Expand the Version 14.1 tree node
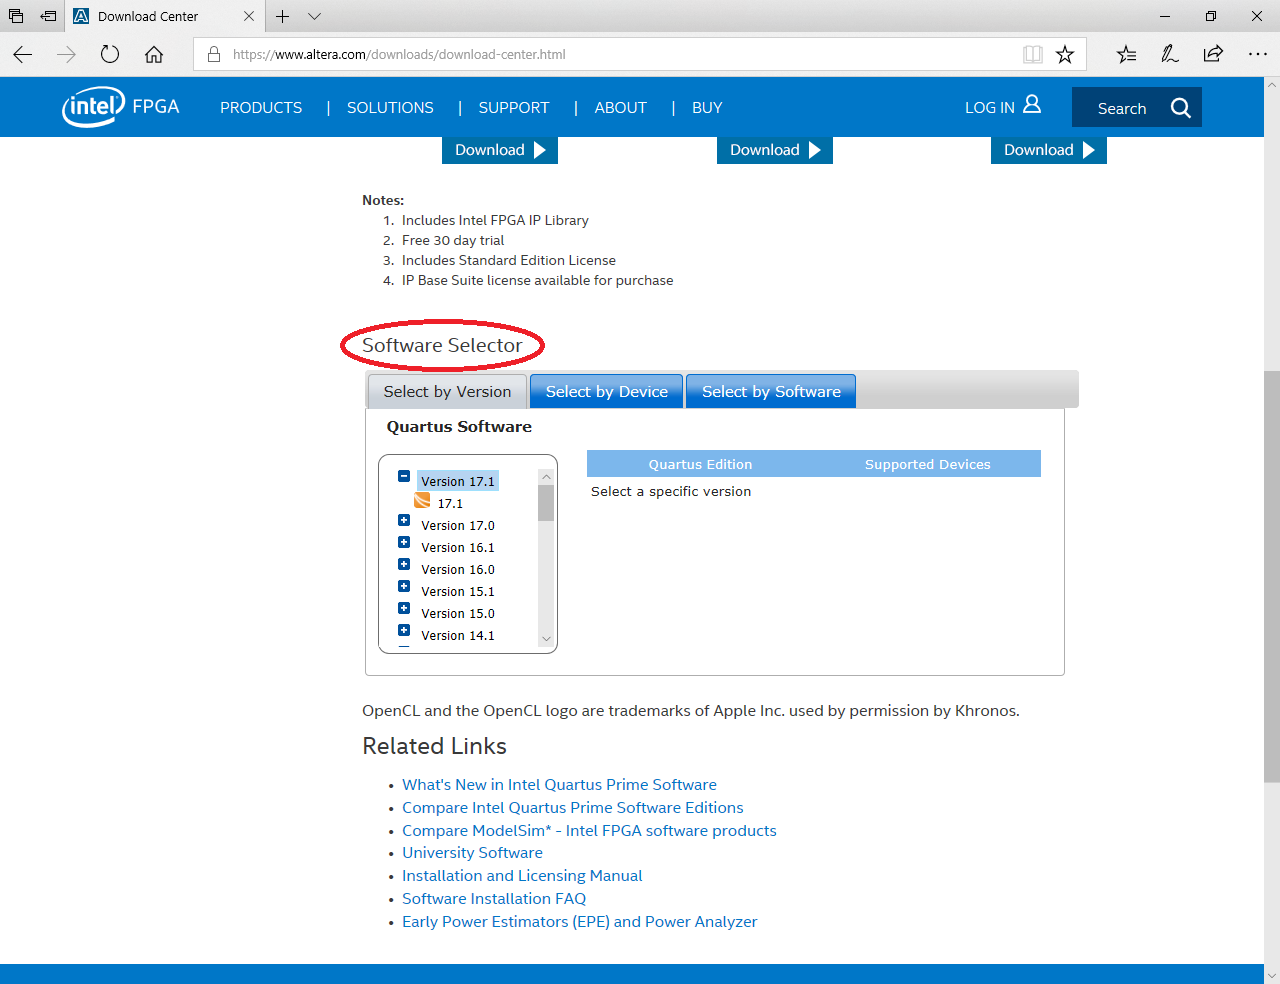The image size is (1280, 984). point(404,630)
